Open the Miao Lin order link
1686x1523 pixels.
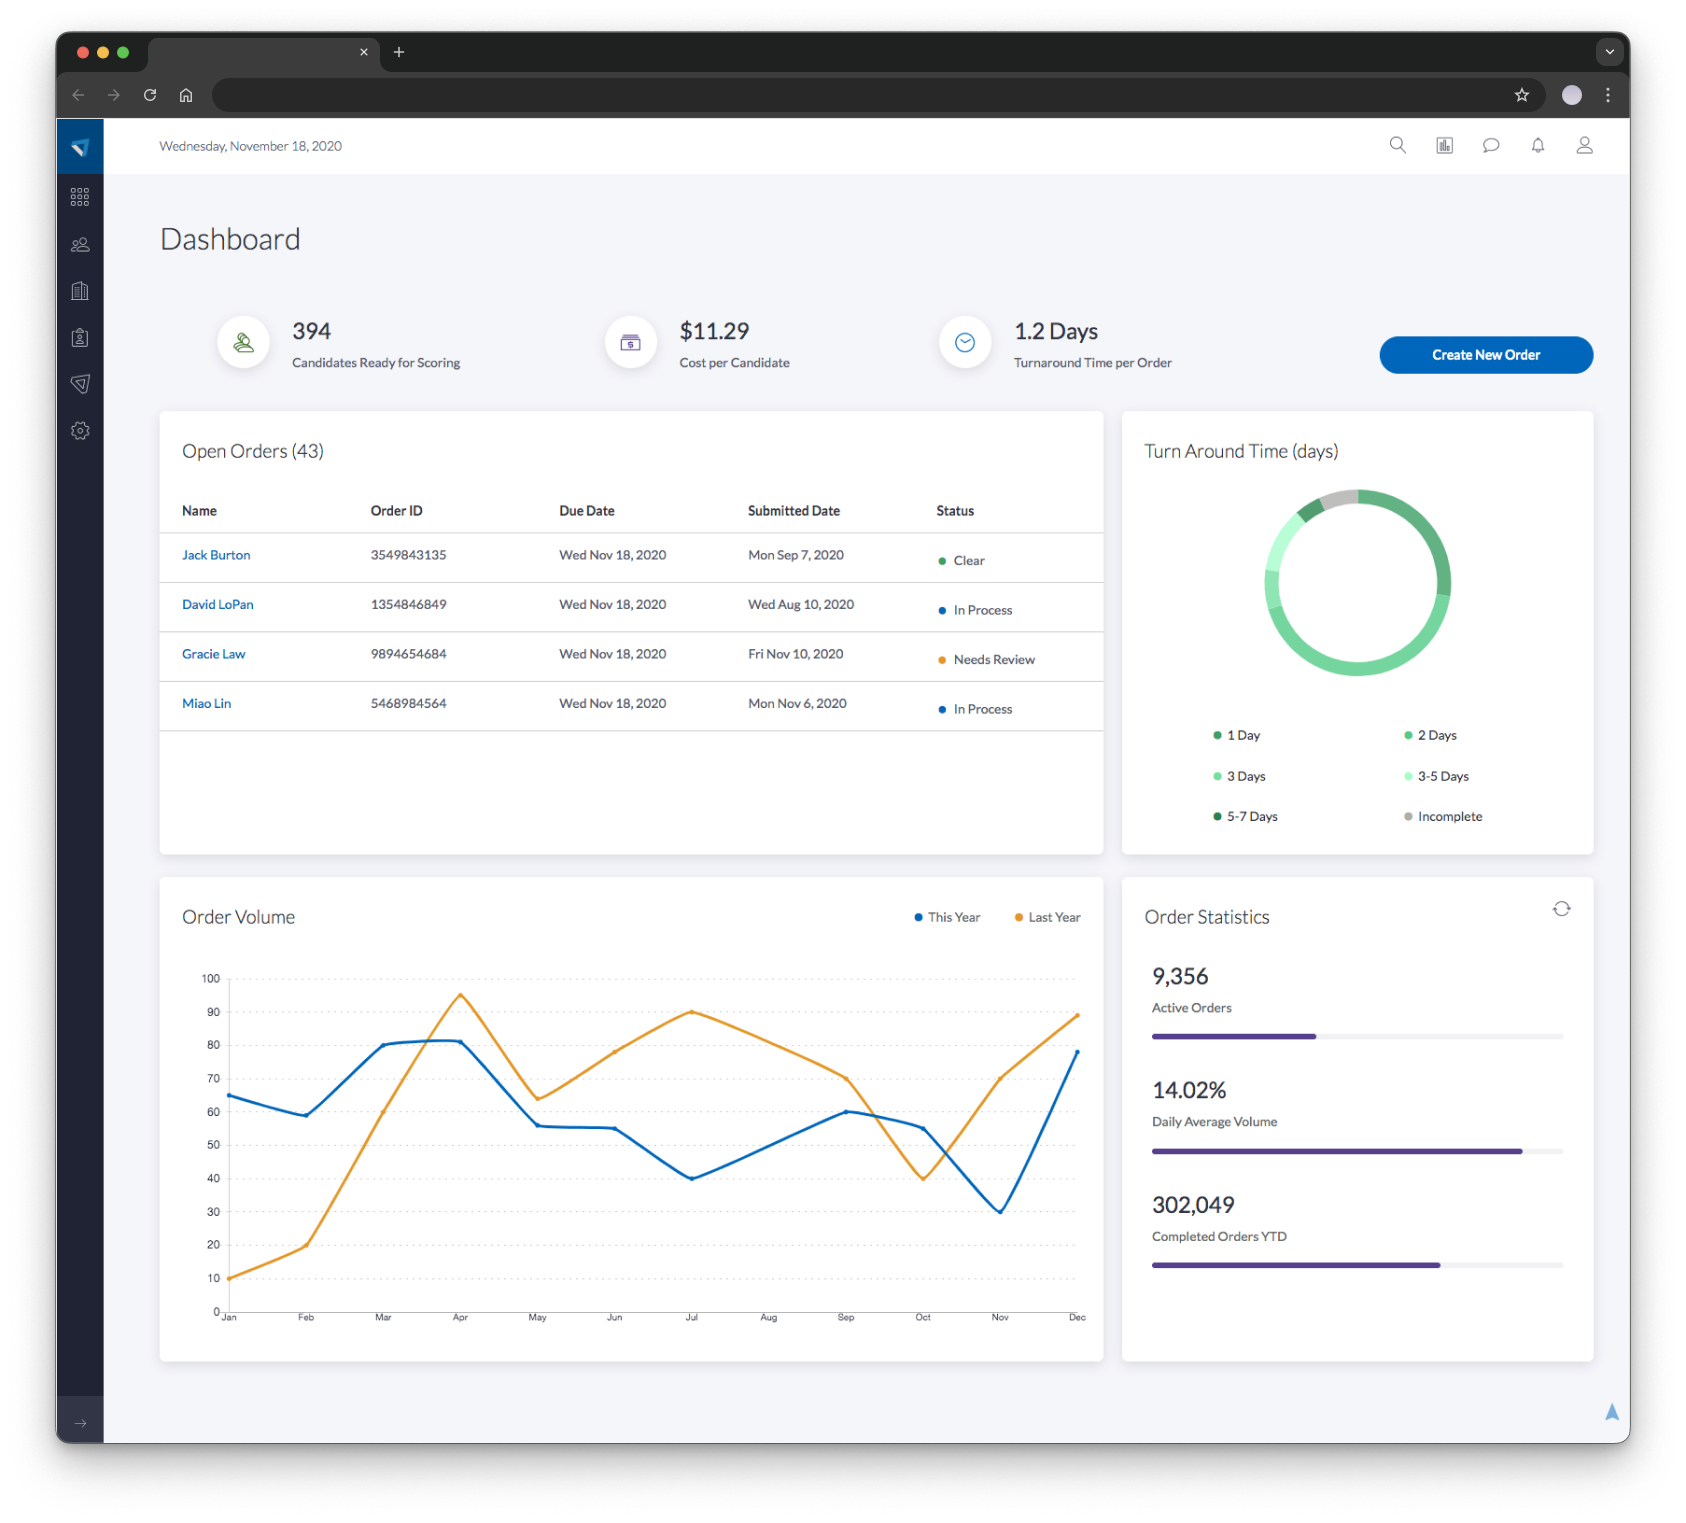pyautogui.click(x=207, y=704)
